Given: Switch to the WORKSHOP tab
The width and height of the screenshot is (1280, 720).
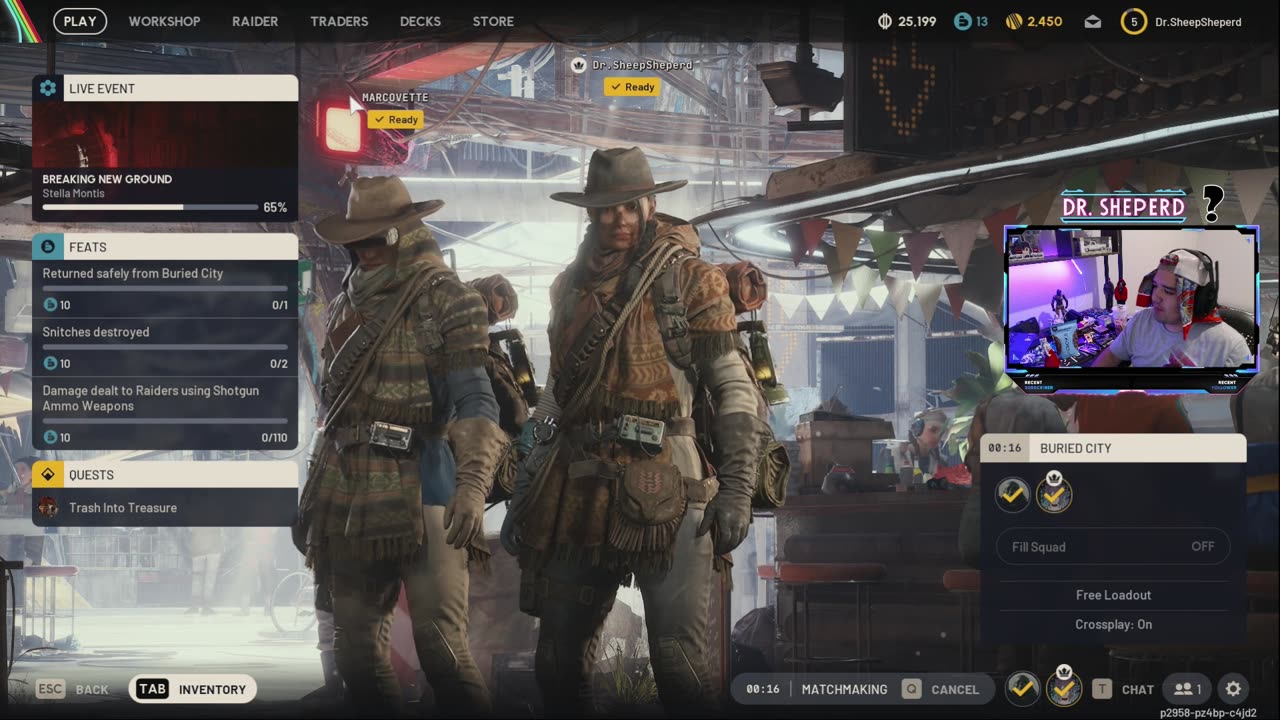Looking at the screenshot, I should point(164,21).
